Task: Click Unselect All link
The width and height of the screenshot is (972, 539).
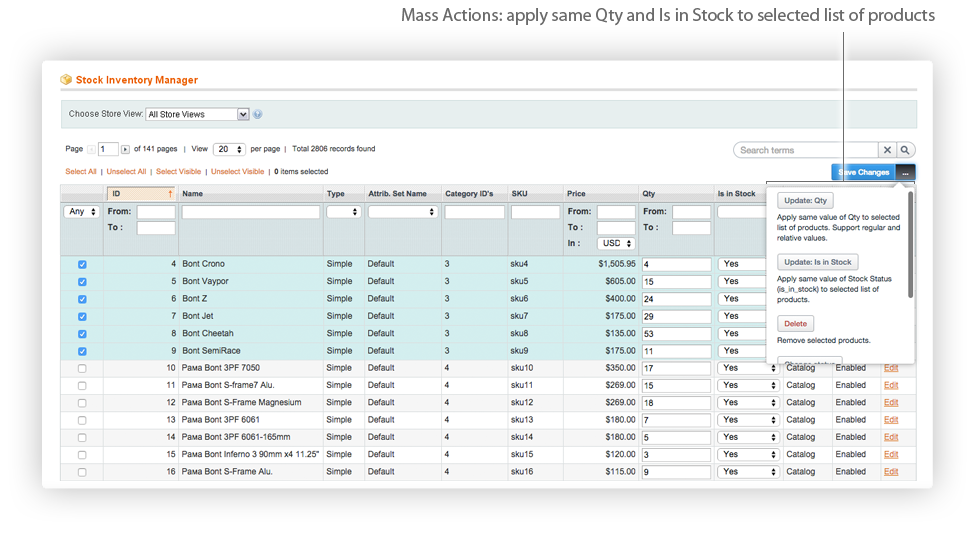Action: click(126, 172)
